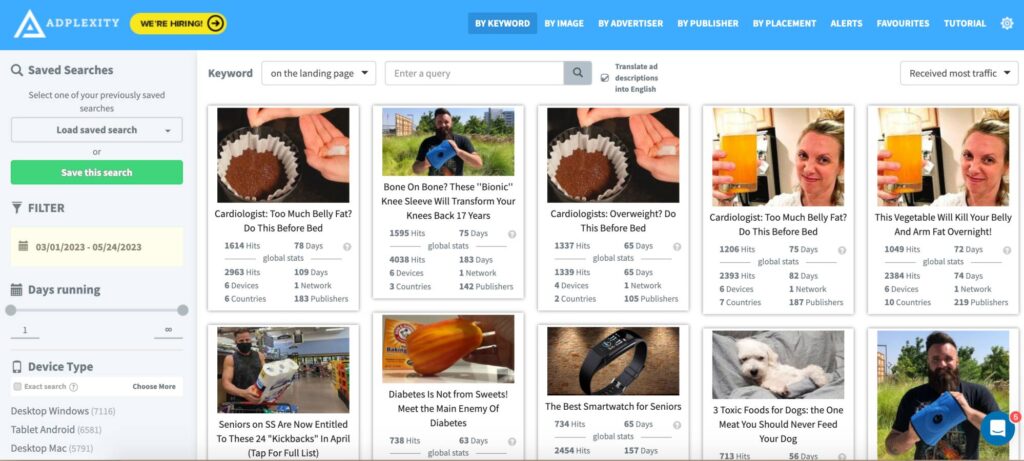Click Choose More device link
The height and width of the screenshot is (461, 1024).
point(154,387)
